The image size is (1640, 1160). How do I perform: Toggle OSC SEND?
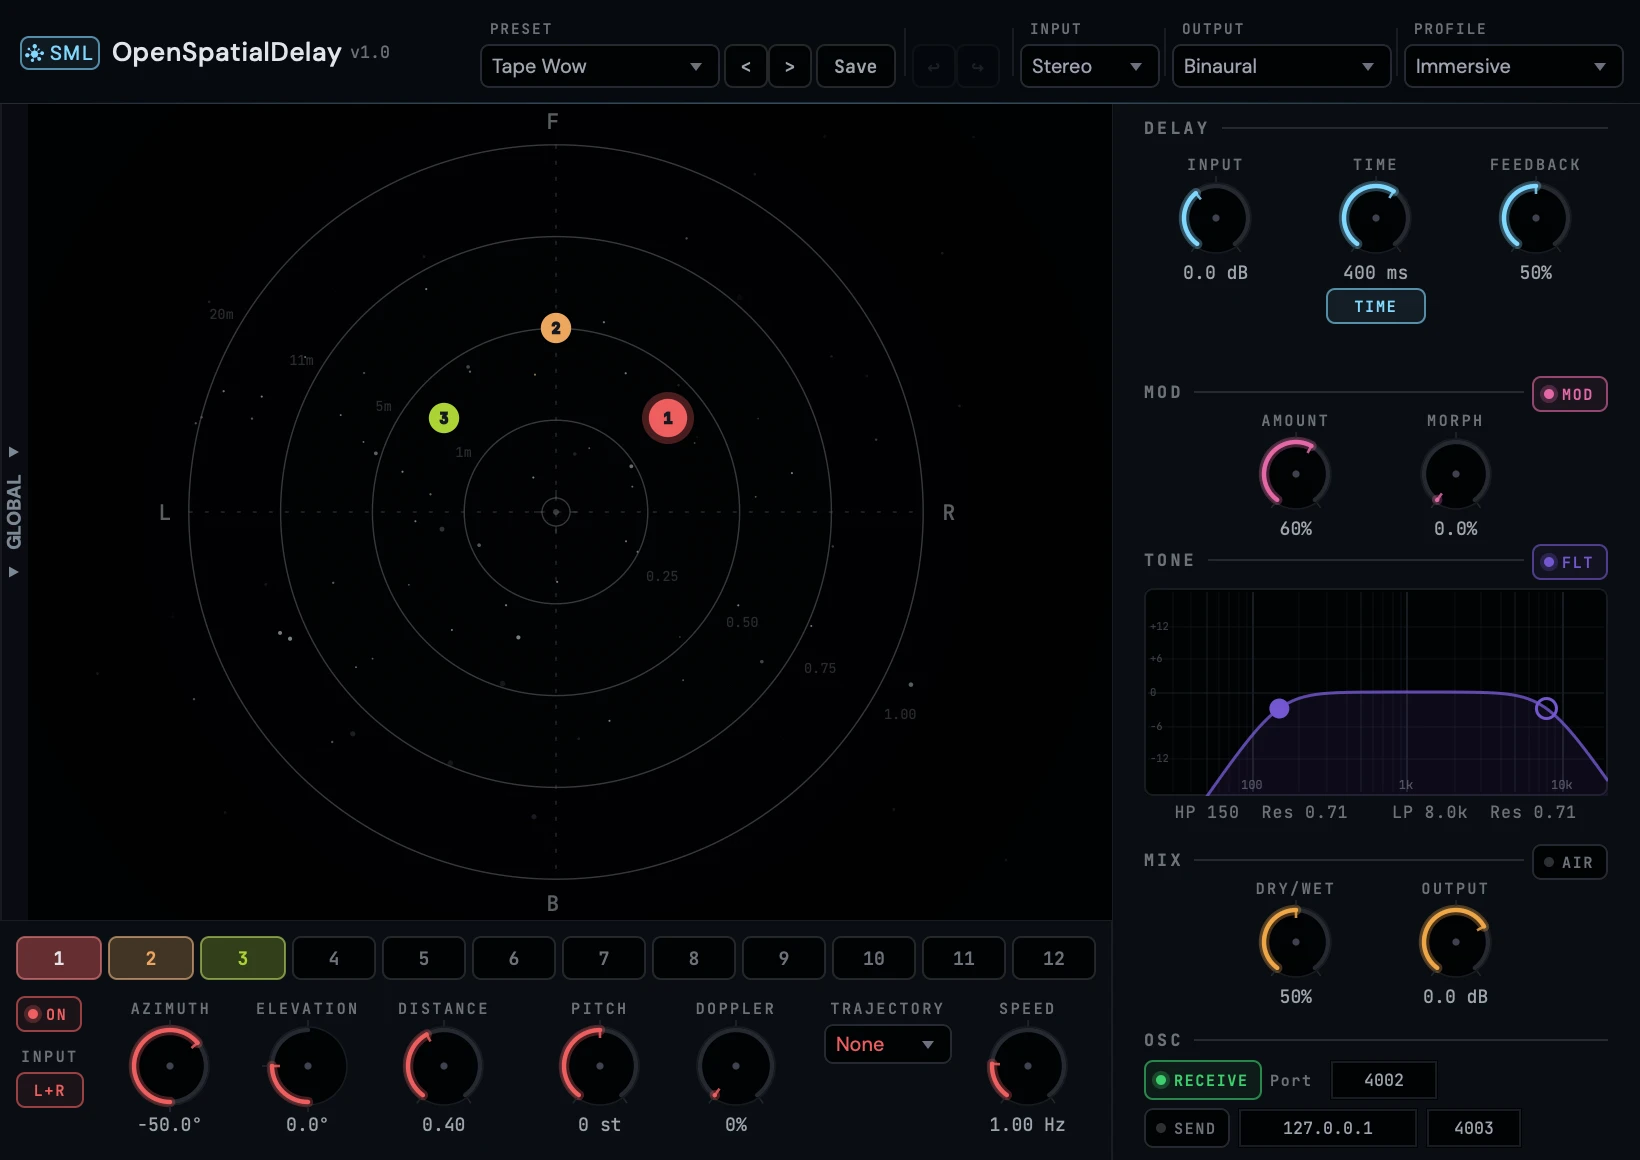(x=1186, y=1128)
